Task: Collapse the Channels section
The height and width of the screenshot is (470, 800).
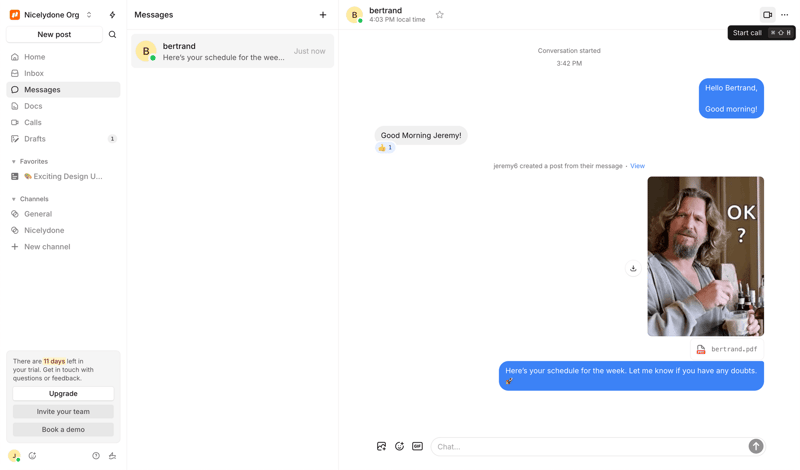Action: point(14,199)
